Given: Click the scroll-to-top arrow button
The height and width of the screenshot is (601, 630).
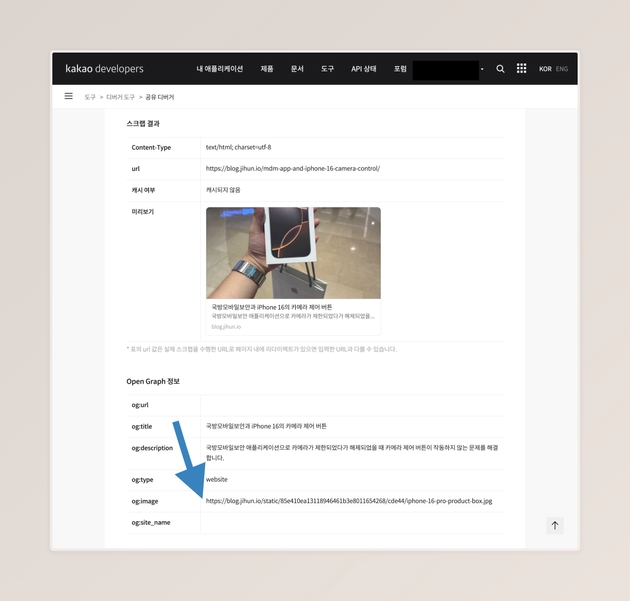Looking at the screenshot, I should (555, 525).
